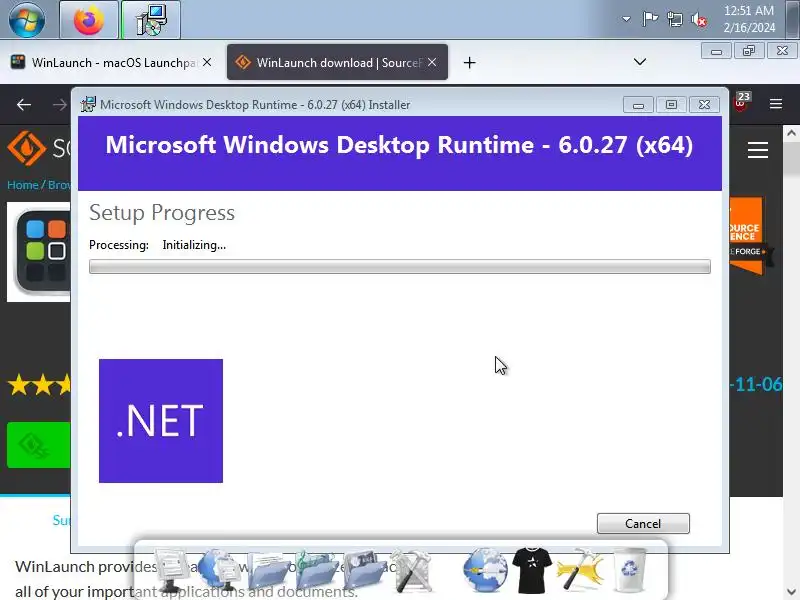Image resolution: width=800 pixels, height=600 pixels.
Task: Open the clock showing 12:51 AM
Action: pos(749,19)
